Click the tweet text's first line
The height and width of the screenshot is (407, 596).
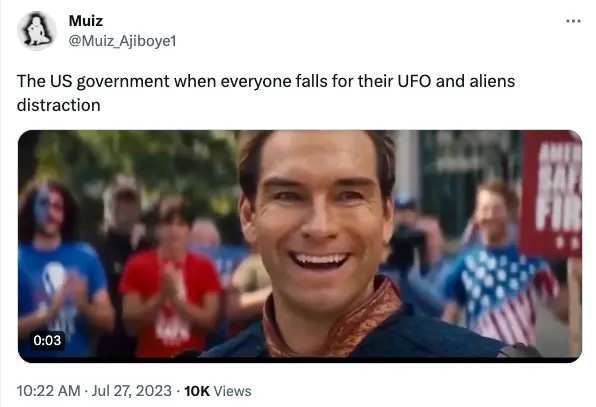pos(266,81)
